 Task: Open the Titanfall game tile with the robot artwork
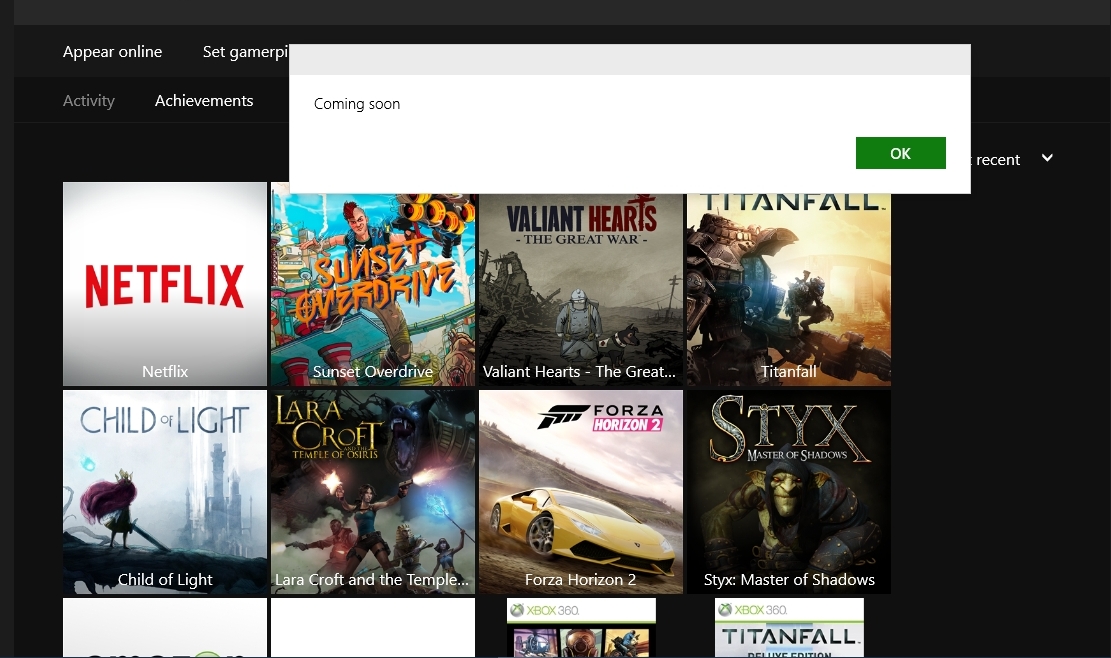[789, 290]
